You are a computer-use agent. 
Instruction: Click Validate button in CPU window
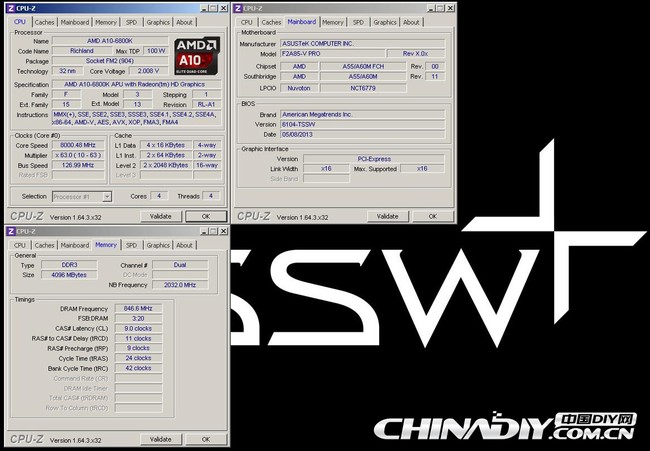(161, 216)
